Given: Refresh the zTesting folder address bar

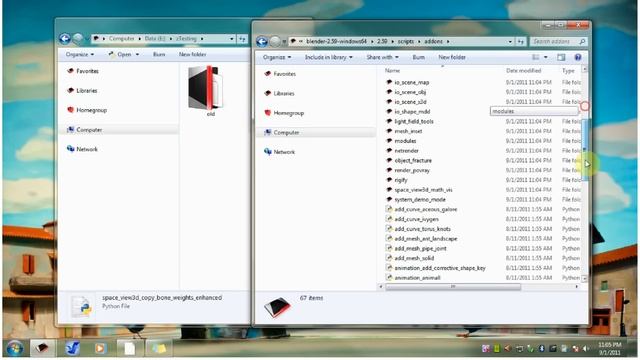Looking at the screenshot, I should coord(242,39).
